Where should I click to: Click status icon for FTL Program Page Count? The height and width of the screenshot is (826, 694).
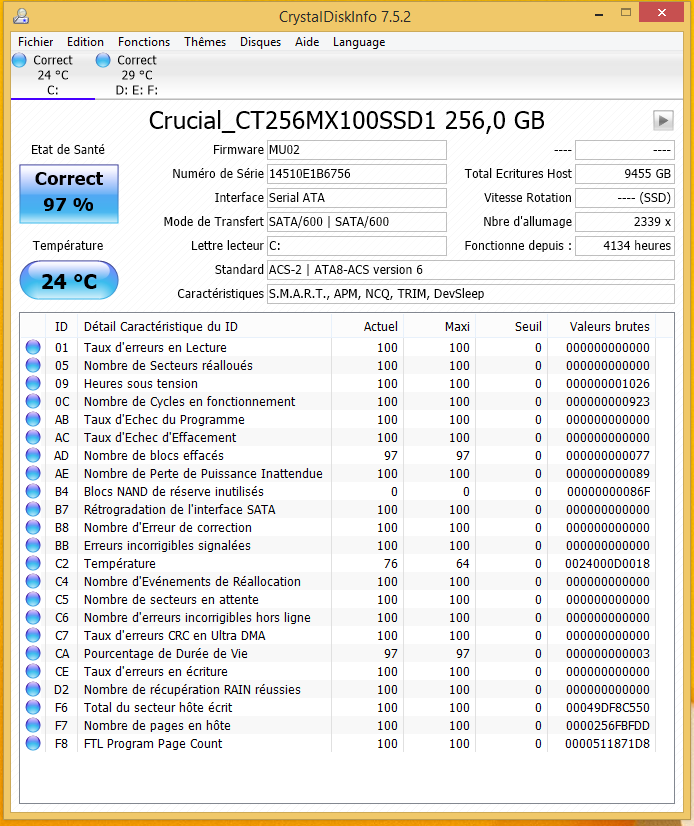[33, 743]
